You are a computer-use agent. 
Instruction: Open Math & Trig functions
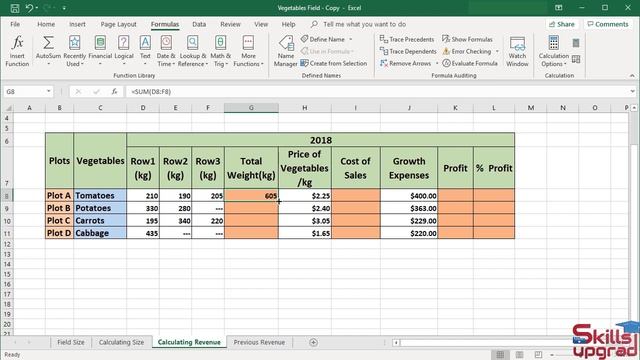coord(220,51)
